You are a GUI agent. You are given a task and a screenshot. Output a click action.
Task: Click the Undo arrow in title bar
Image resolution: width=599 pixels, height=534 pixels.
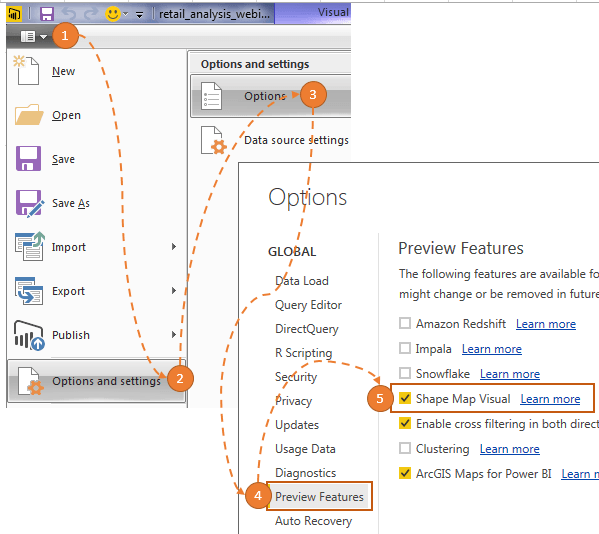[x=69, y=14]
